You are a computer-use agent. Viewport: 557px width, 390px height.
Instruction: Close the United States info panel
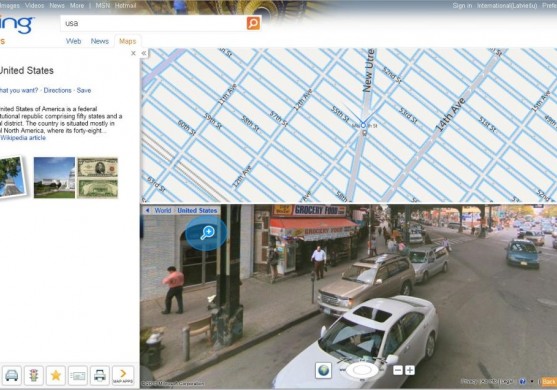[x=133, y=53]
